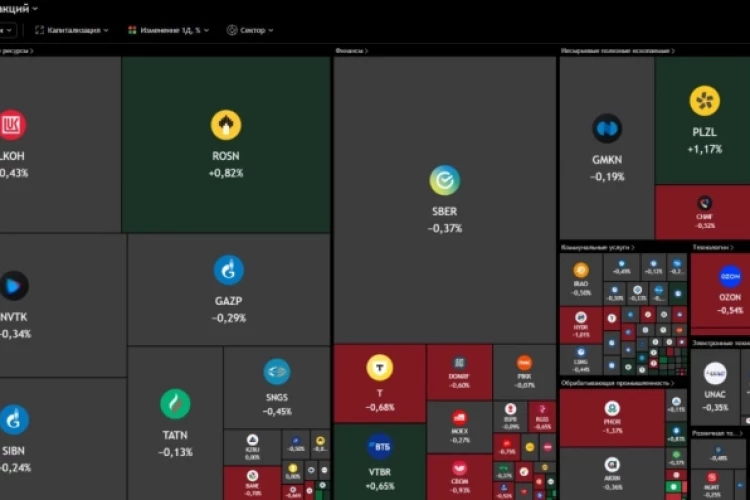
Task: Click the ROSN ticker label
Action: (x=226, y=156)
